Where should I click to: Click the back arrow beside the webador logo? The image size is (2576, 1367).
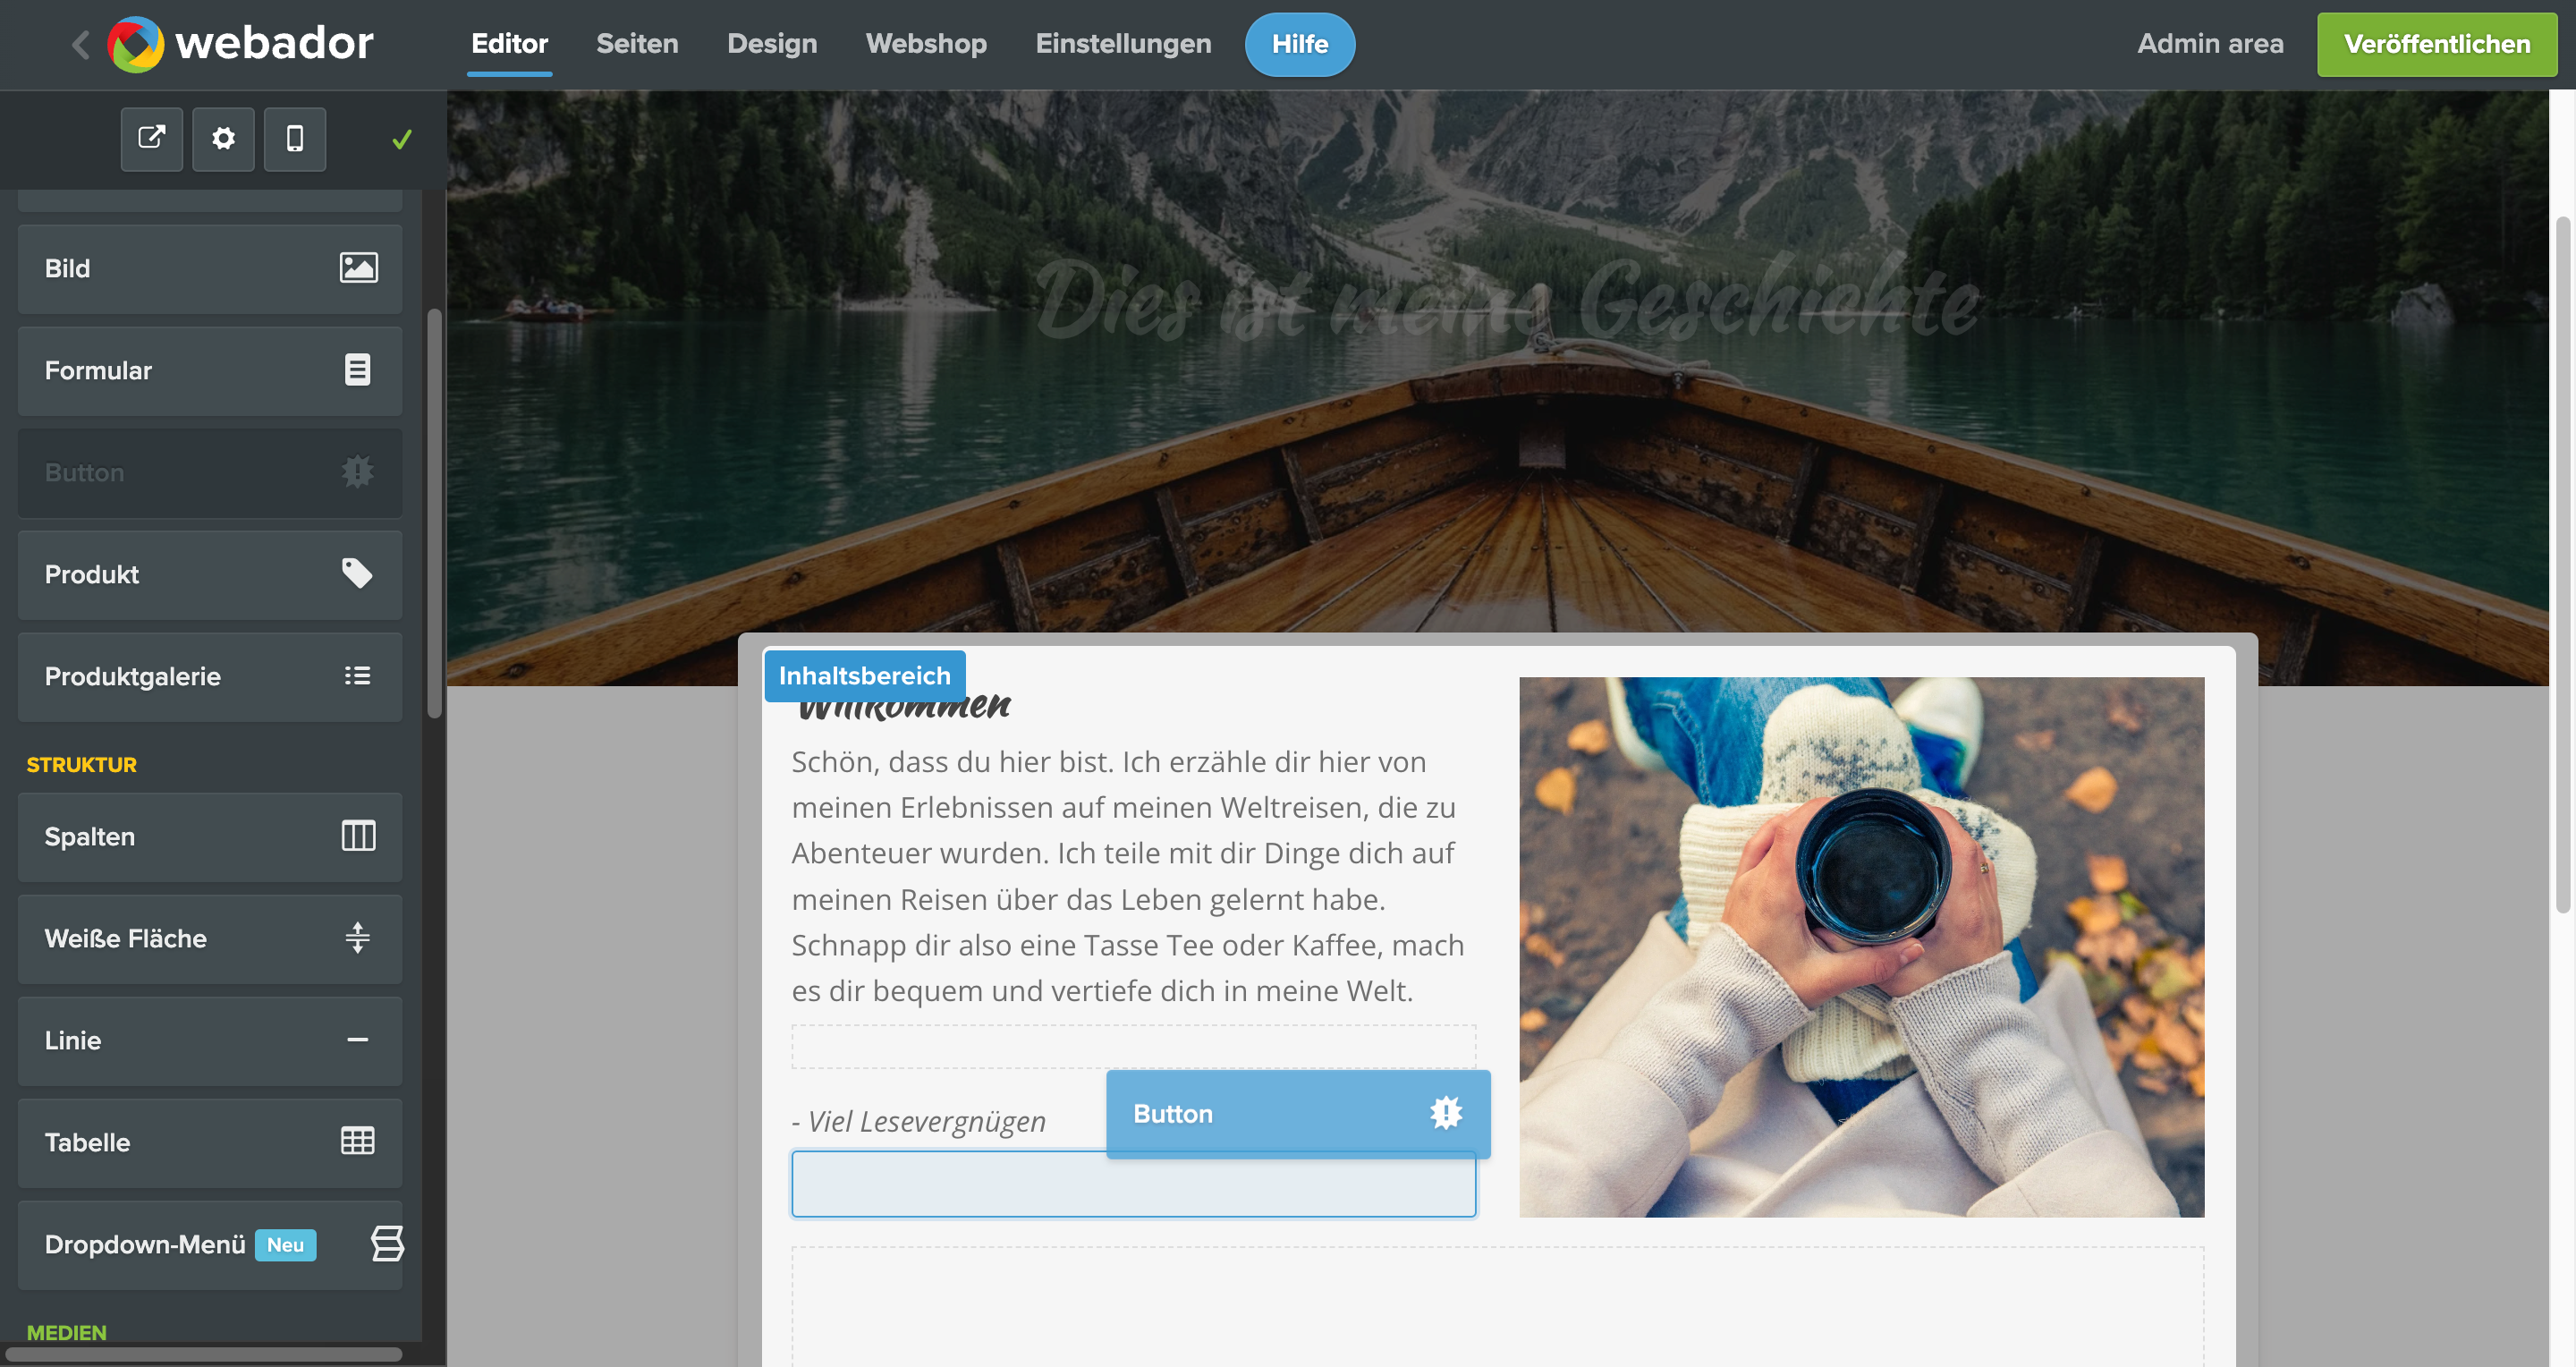(81, 44)
